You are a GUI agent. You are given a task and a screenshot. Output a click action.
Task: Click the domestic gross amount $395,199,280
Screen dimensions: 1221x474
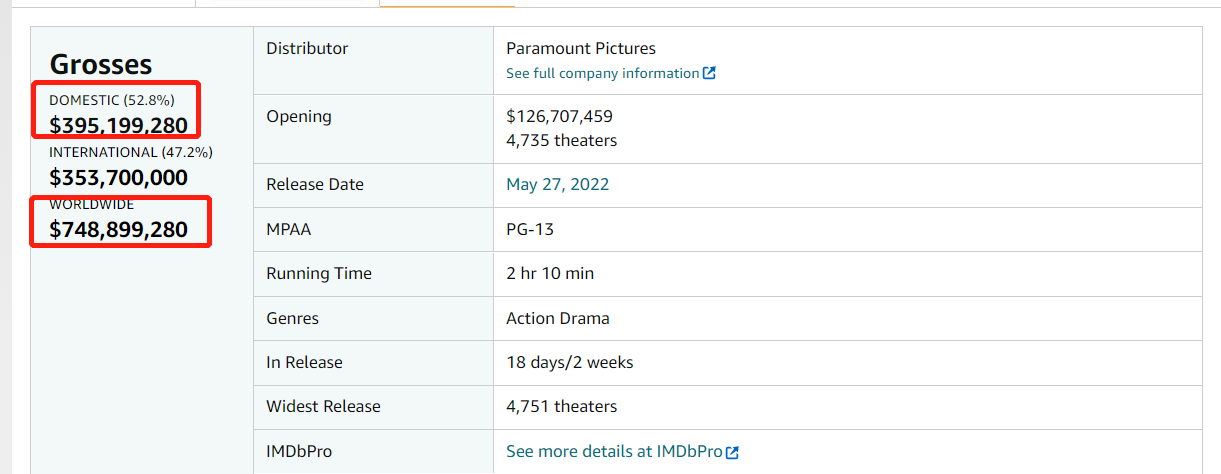118,125
